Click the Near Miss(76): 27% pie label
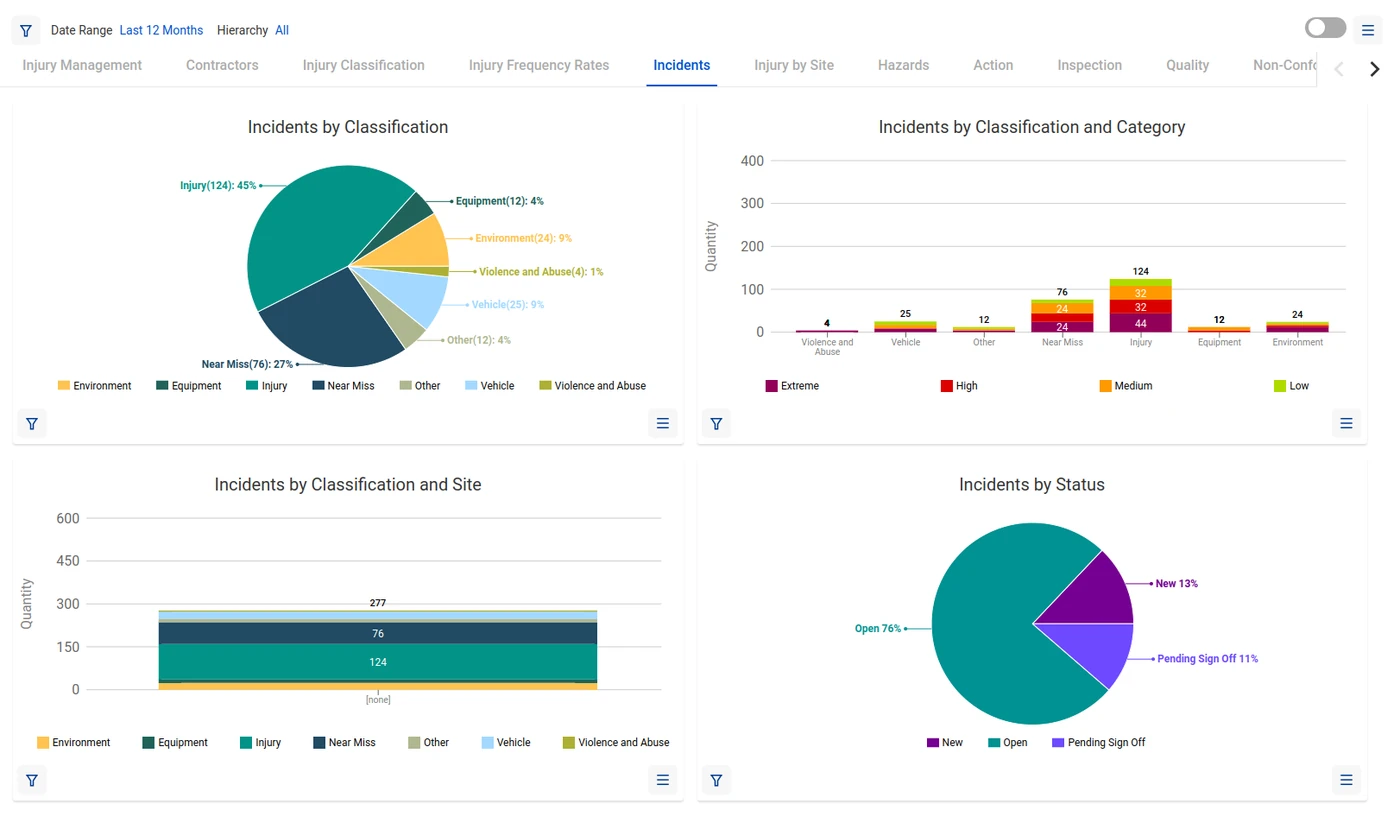This screenshot has width=1400, height=823. 247,365
